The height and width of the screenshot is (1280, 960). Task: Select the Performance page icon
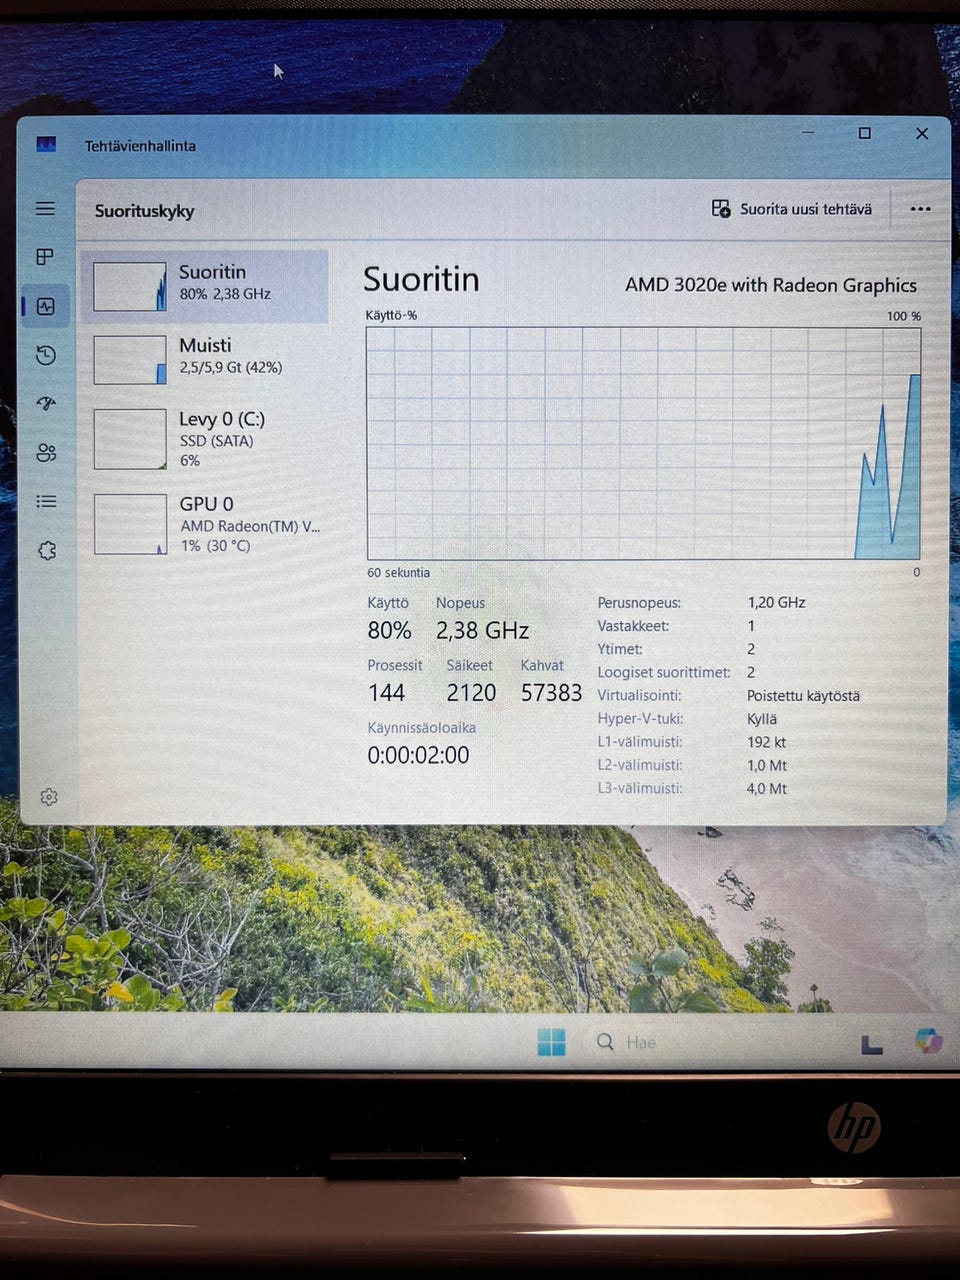pyautogui.click(x=45, y=306)
